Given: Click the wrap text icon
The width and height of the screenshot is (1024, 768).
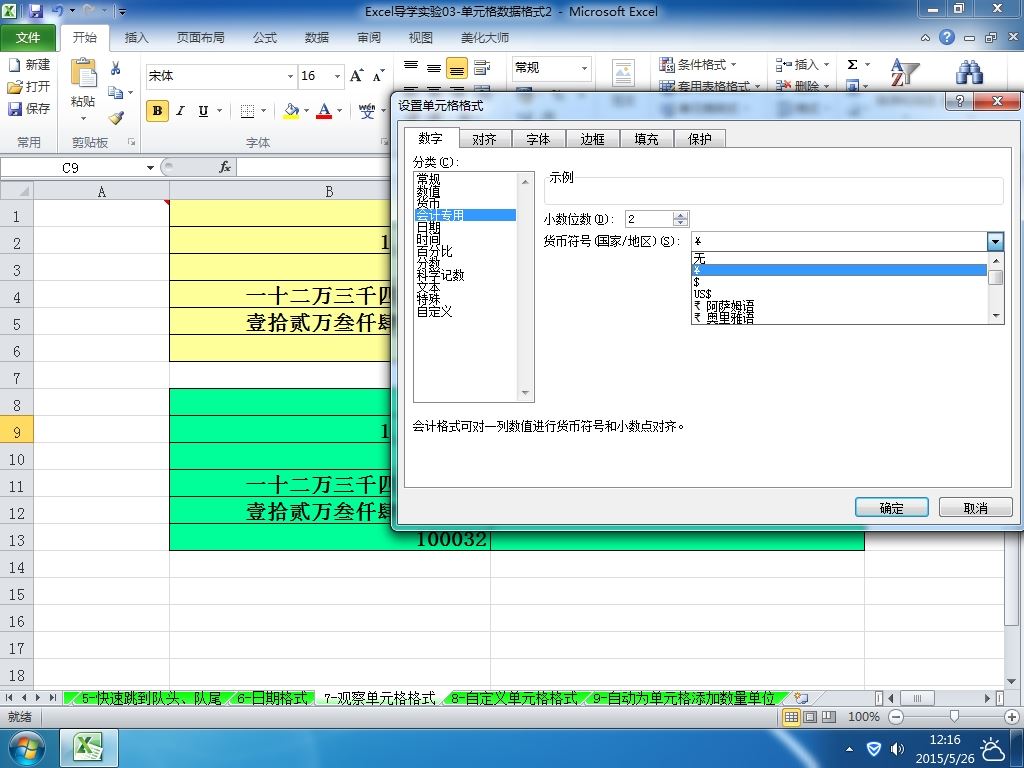Looking at the screenshot, I should [483, 67].
